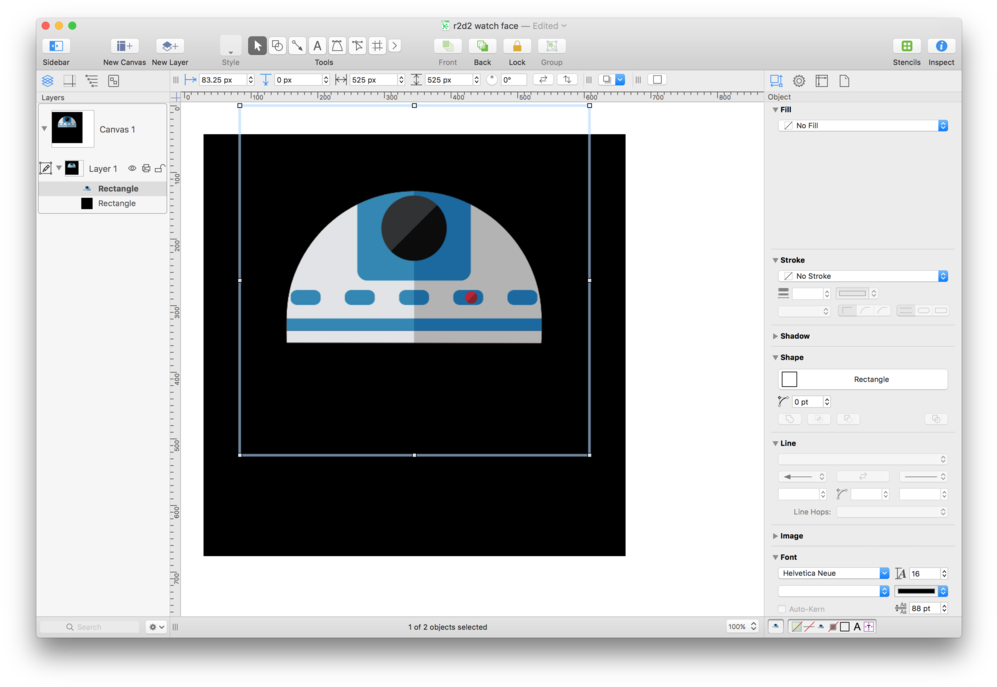
Task: Select the Shape tool
Action: [277, 46]
